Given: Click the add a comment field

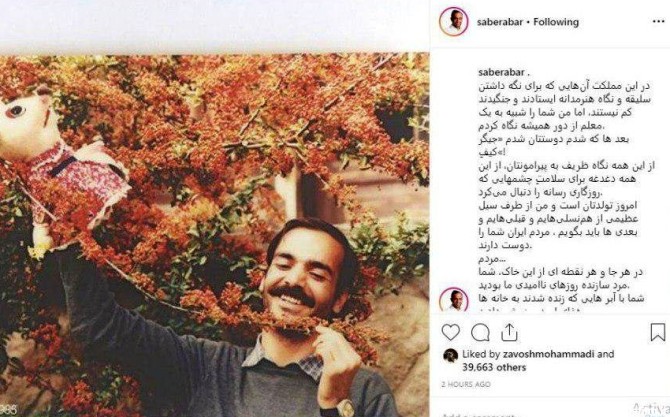Looking at the screenshot, I should click(534, 414).
